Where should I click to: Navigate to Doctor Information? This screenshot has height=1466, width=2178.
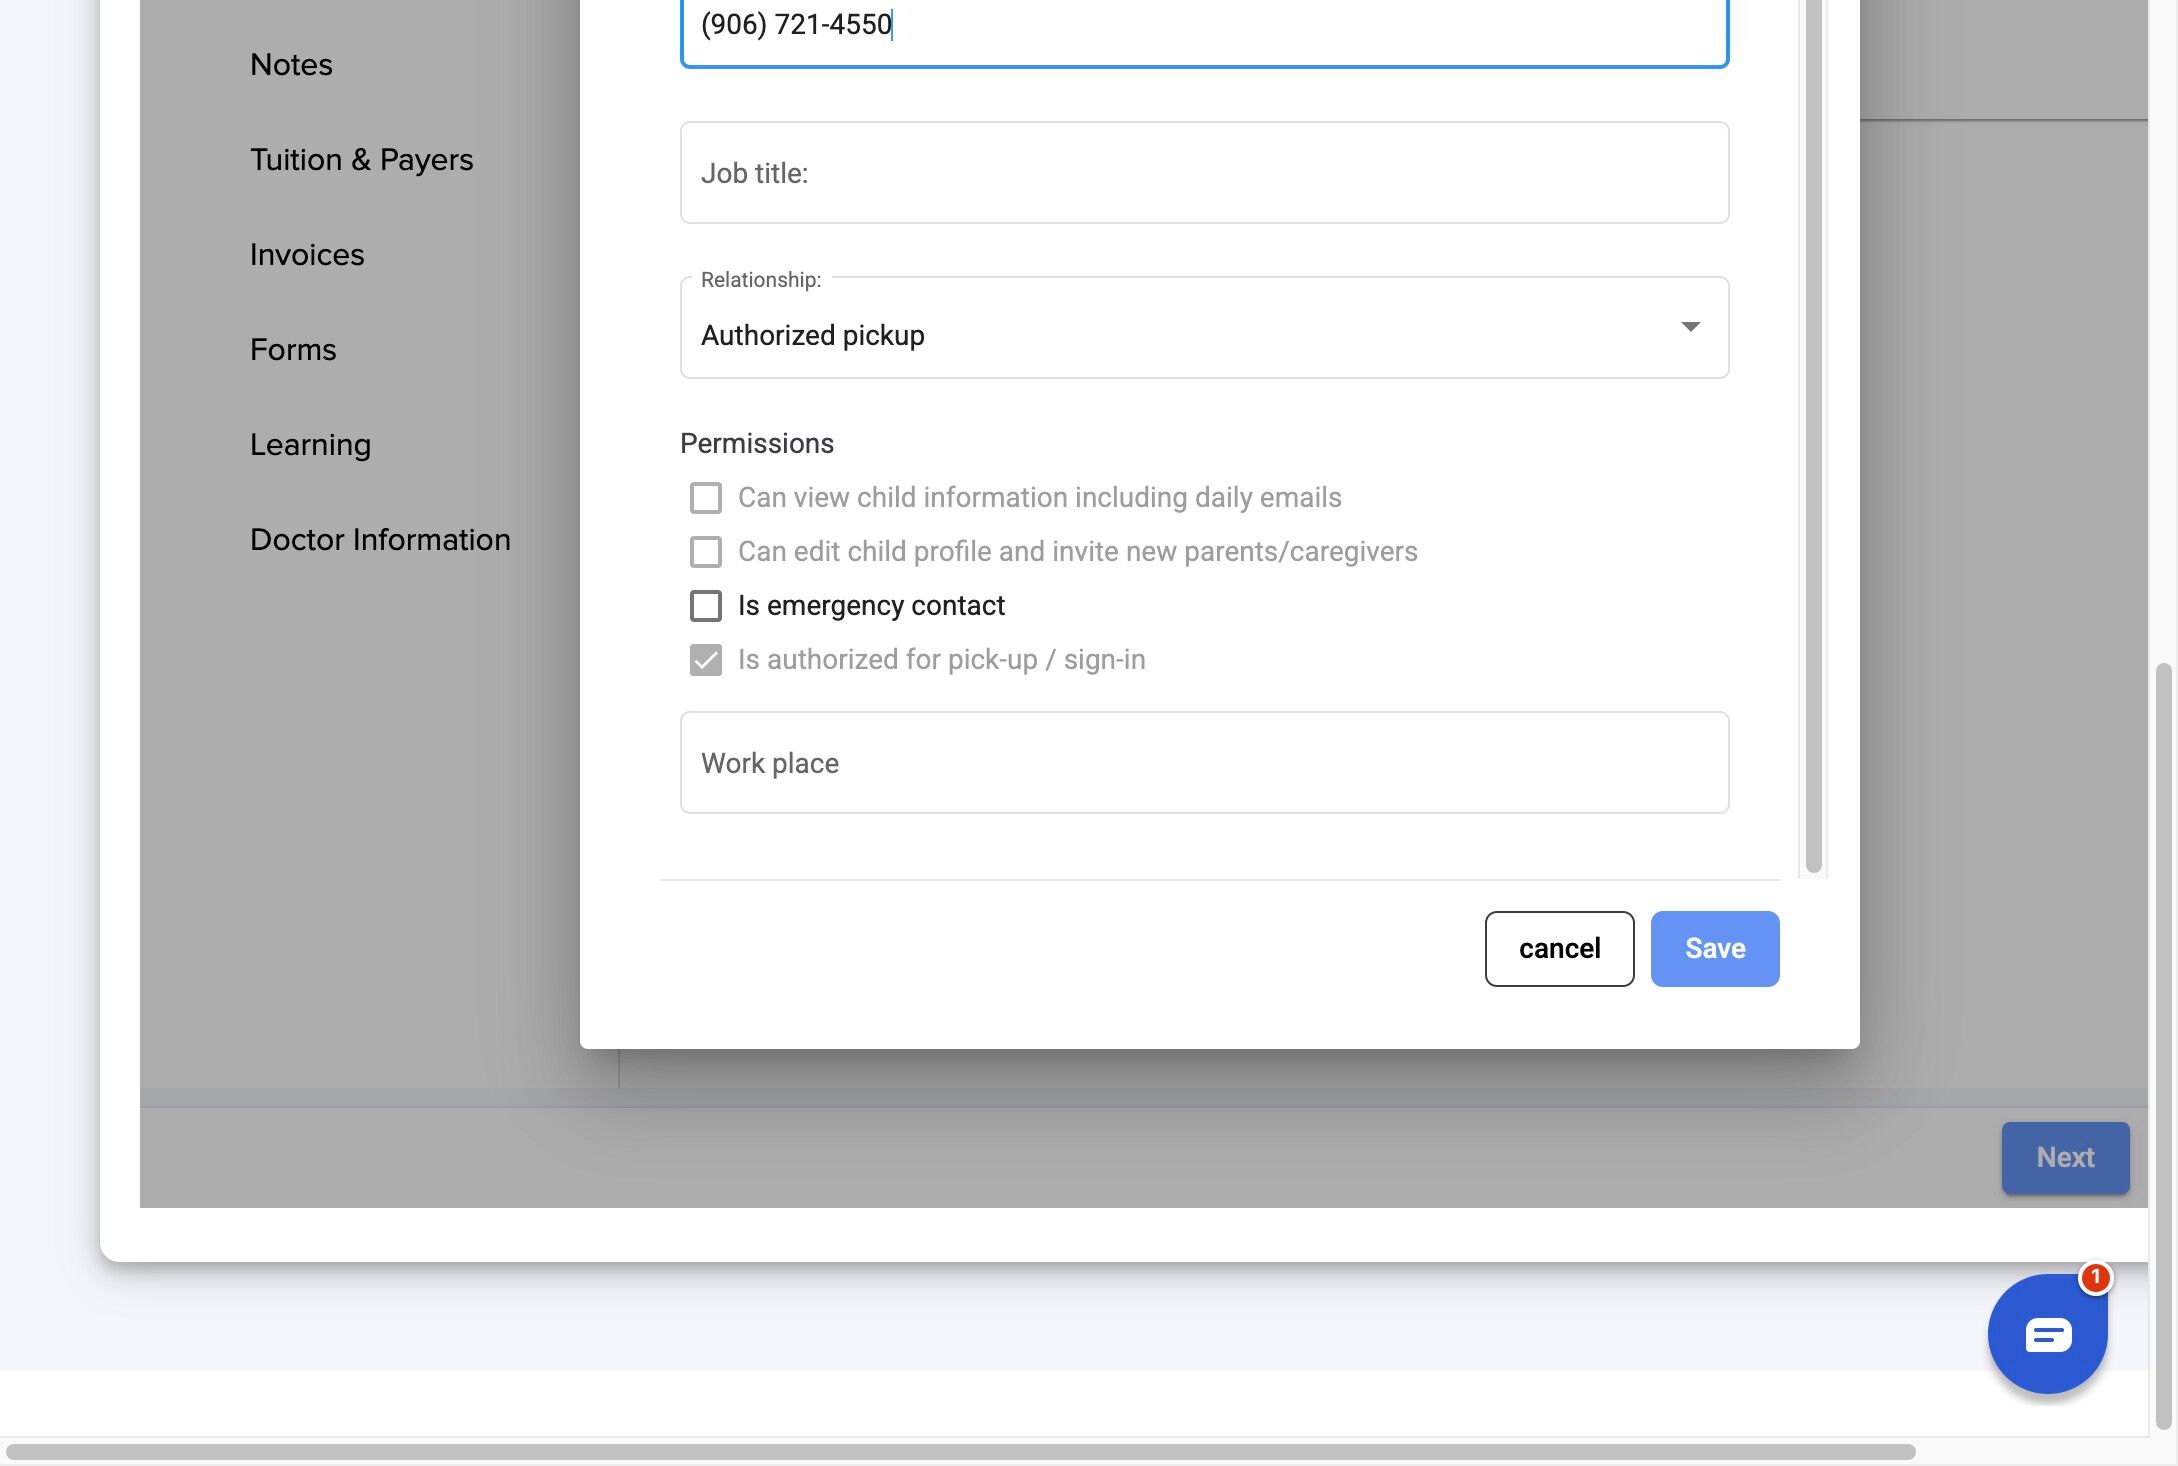[x=380, y=540]
